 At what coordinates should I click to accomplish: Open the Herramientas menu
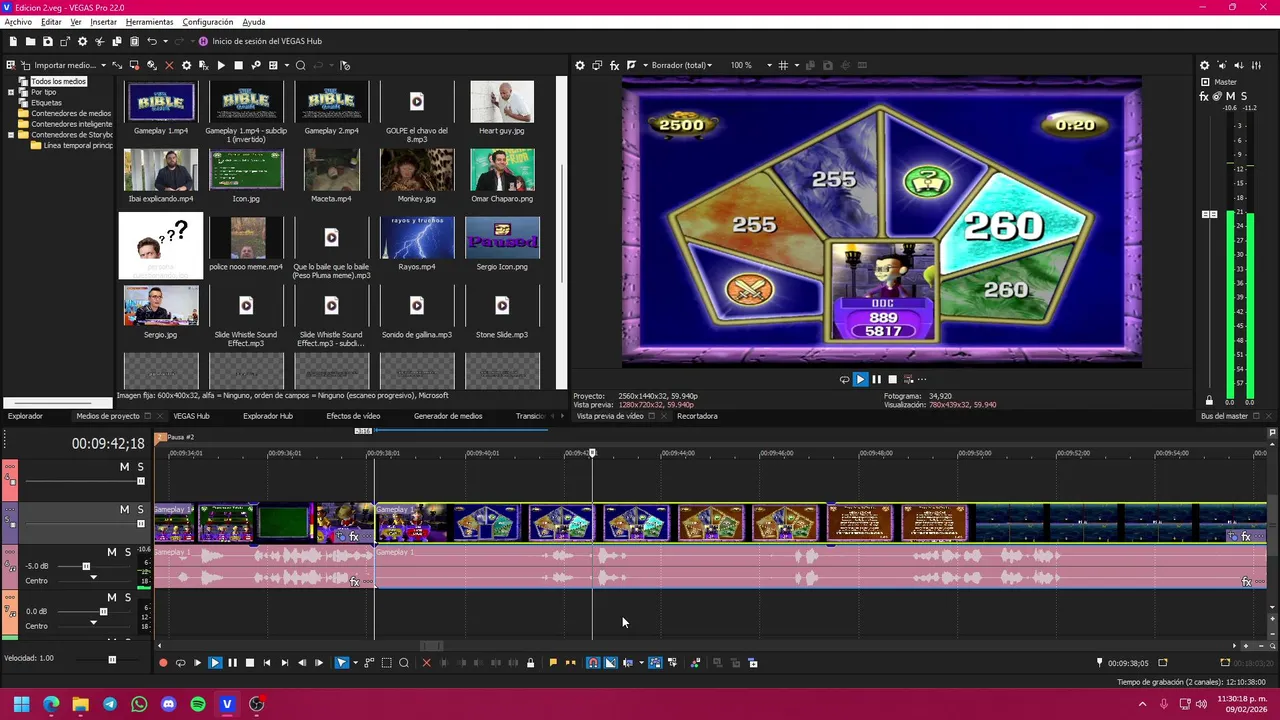pyautogui.click(x=149, y=22)
